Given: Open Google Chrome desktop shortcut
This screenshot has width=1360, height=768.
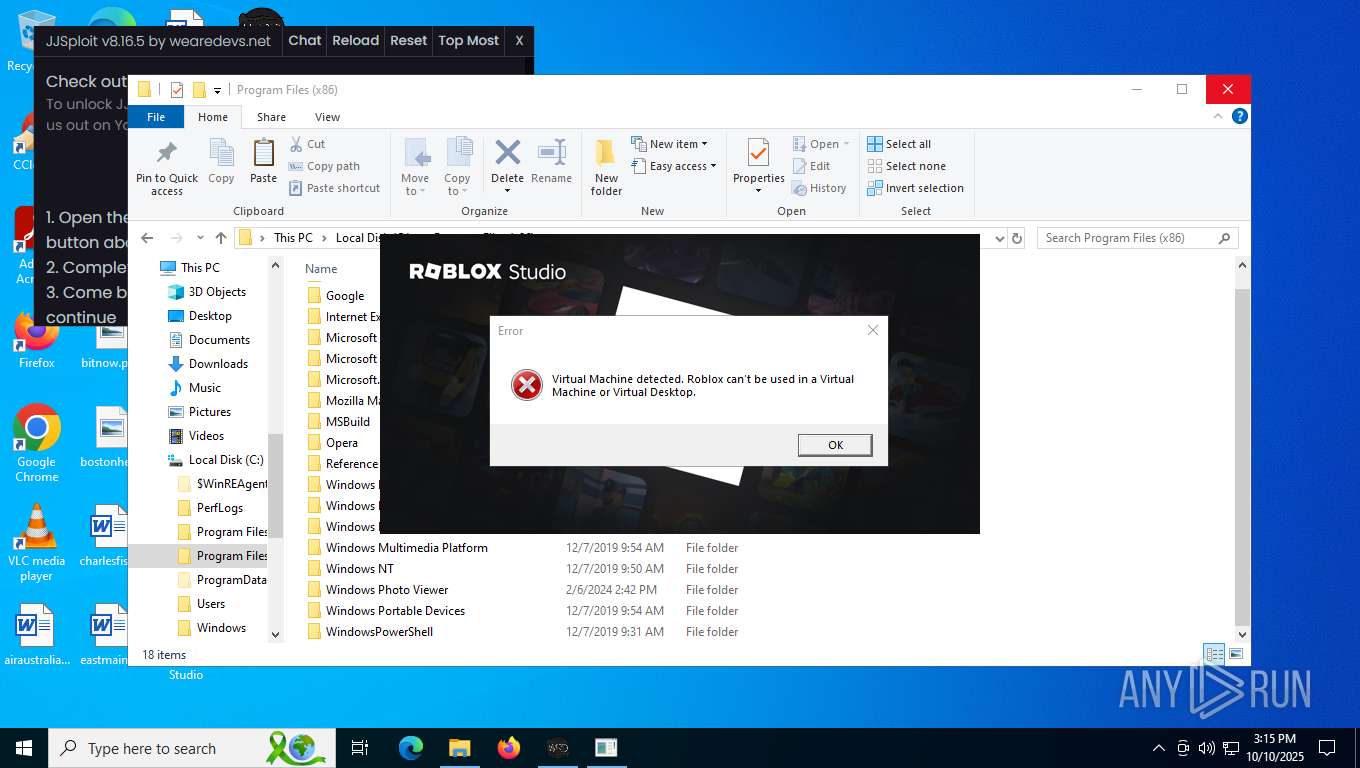Looking at the screenshot, I should tap(37, 443).
